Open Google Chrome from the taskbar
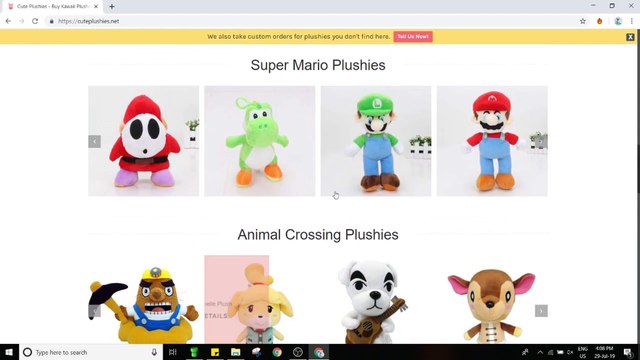The image size is (640, 360). click(277, 352)
